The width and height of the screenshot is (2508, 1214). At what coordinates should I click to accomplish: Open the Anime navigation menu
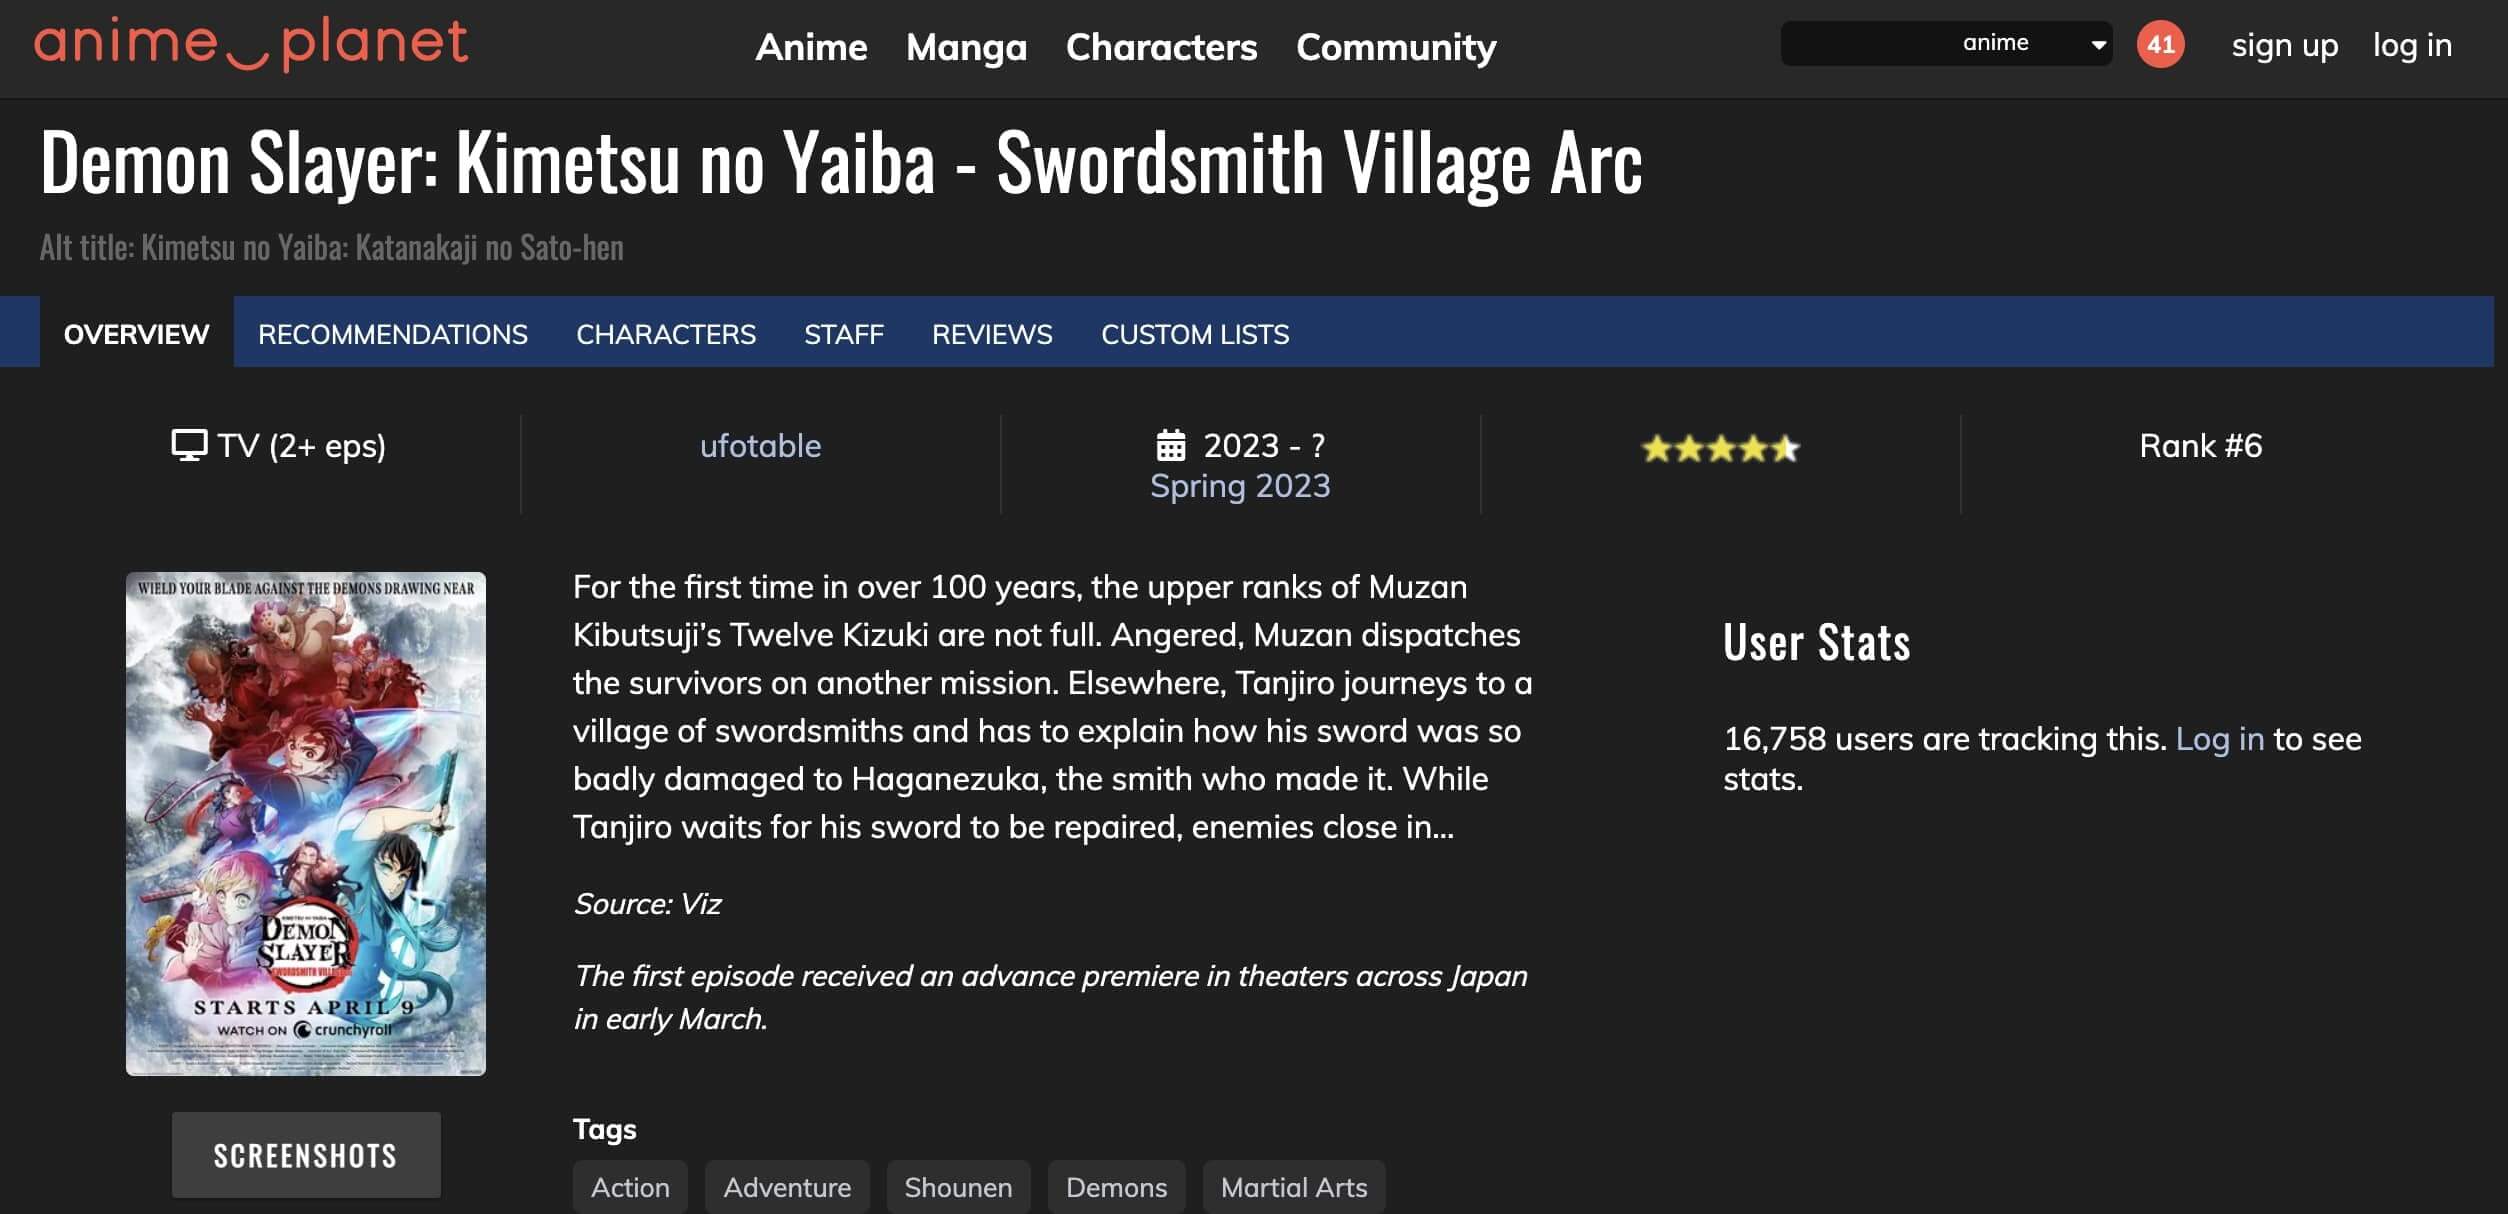coord(811,47)
